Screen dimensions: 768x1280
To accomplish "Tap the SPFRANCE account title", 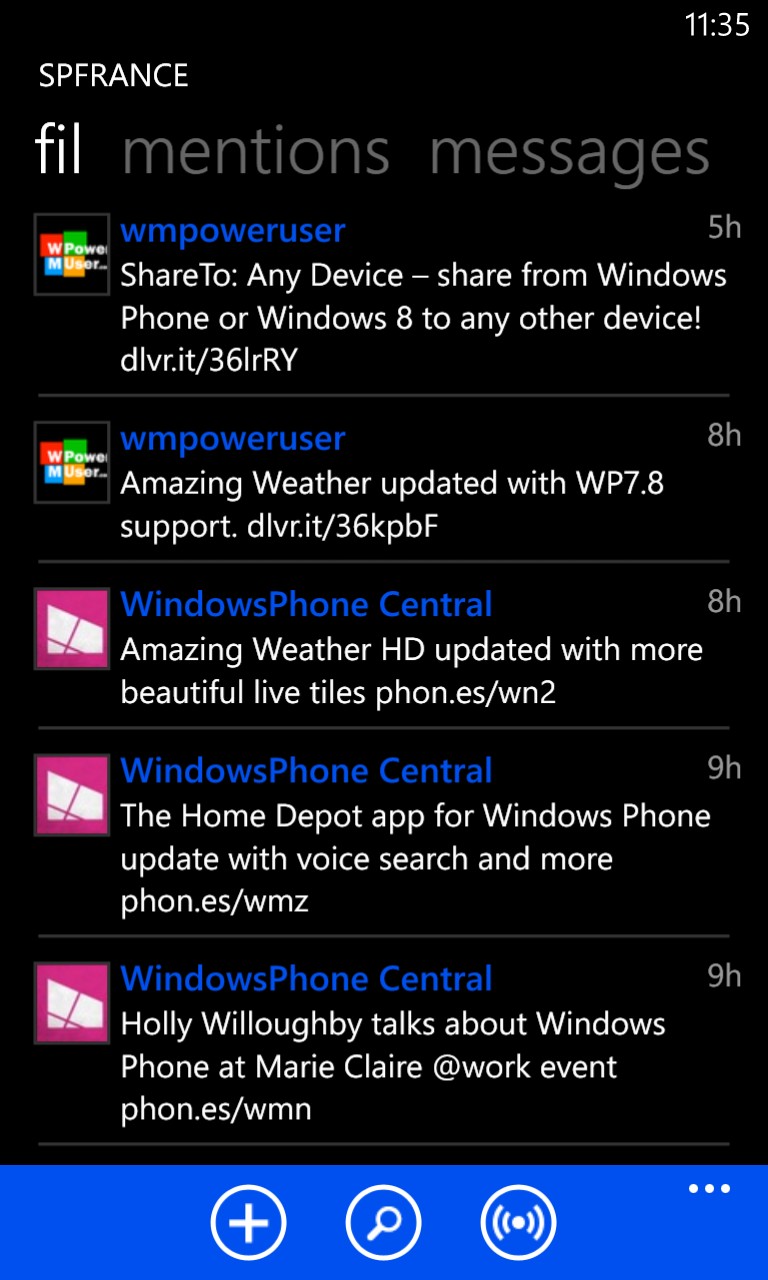I will pos(113,76).
